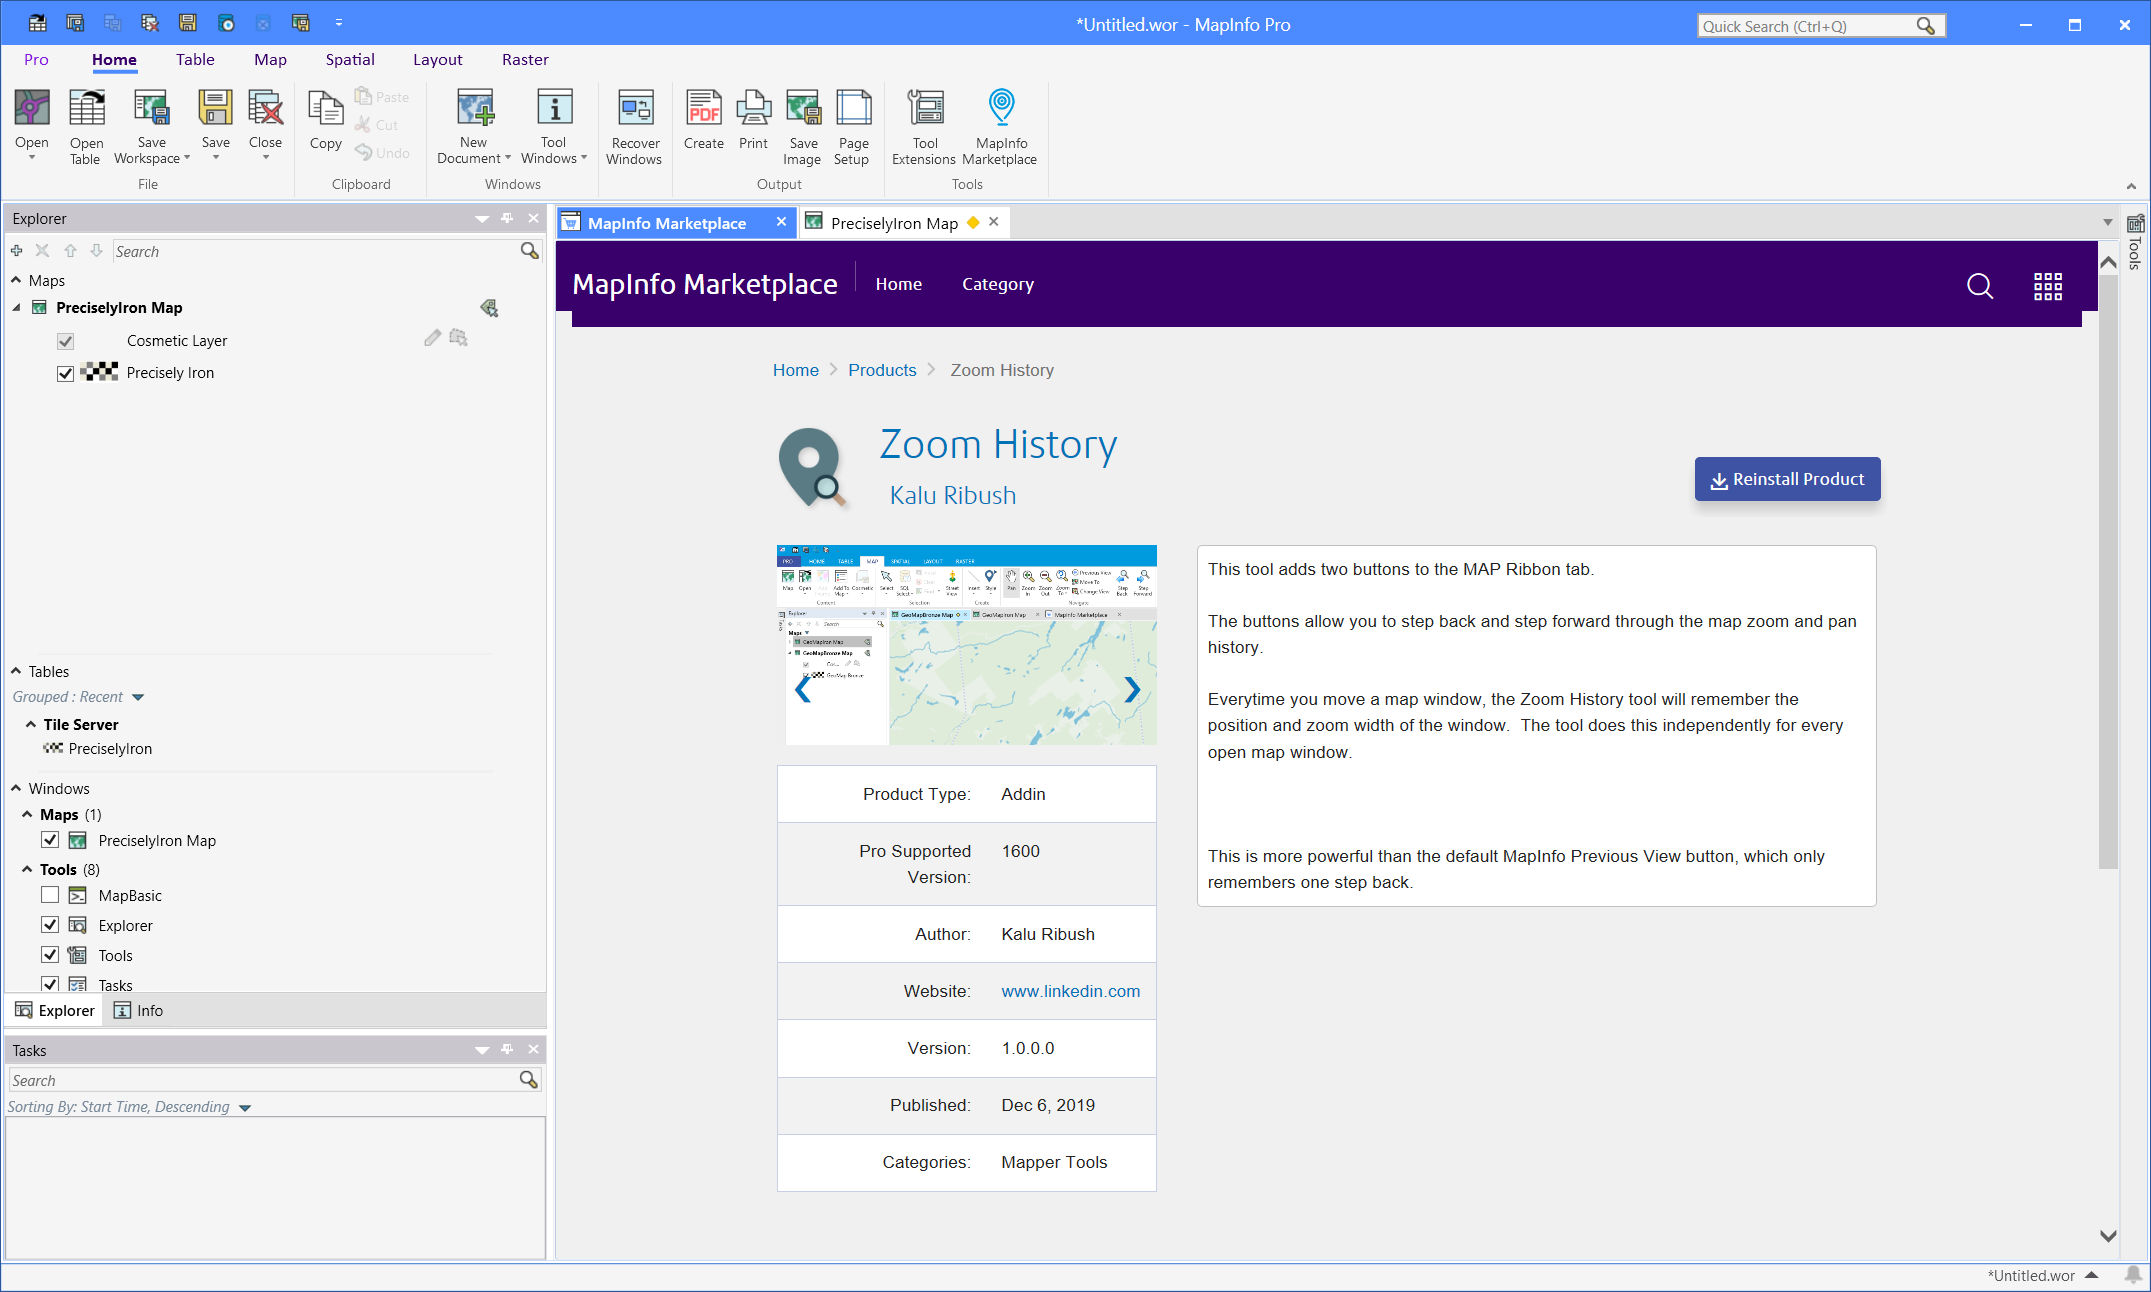The width and height of the screenshot is (2151, 1292).
Task: Click the Reinstall Product button
Action: click(x=1787, y=479)
